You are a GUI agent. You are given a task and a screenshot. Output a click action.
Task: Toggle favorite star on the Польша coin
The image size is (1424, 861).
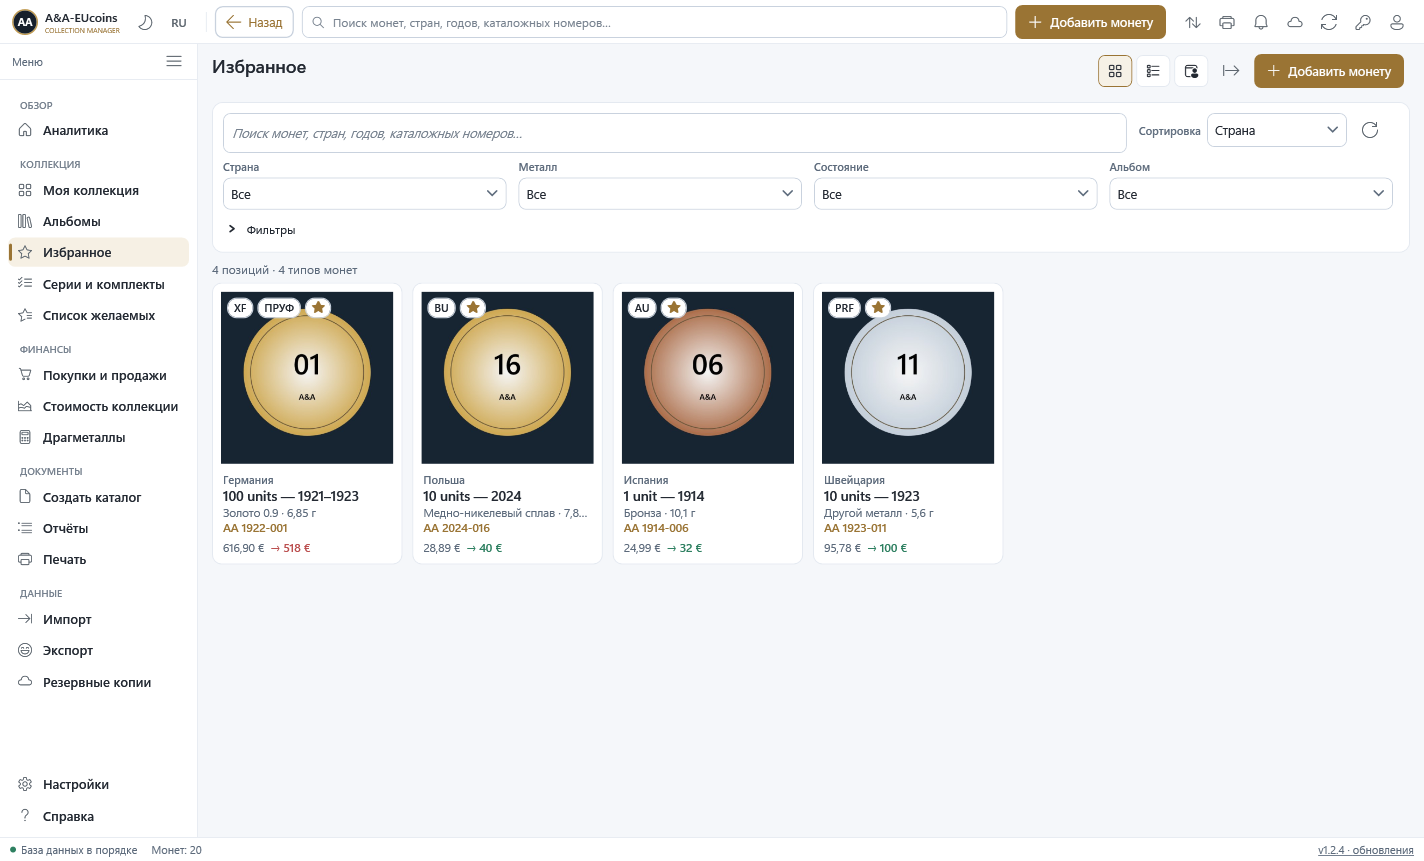[x=474, y=307]
